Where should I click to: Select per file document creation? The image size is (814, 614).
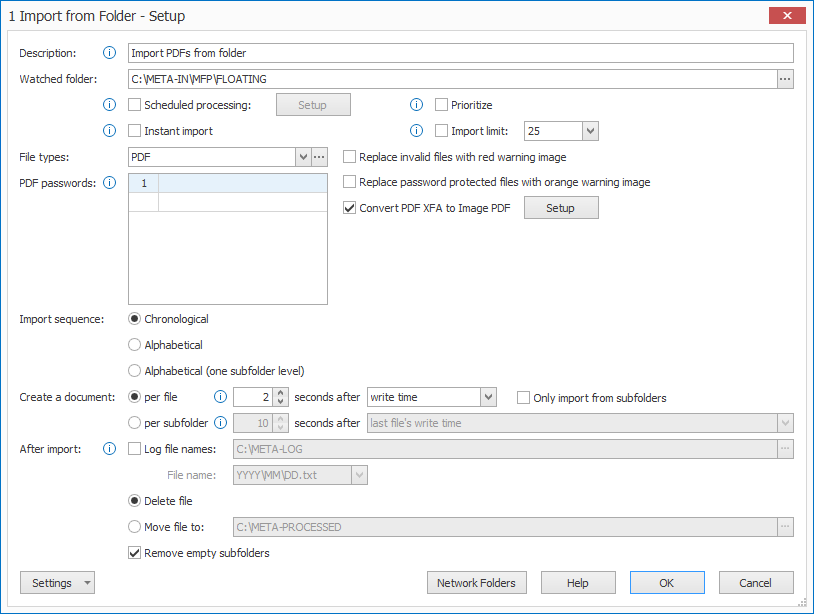[134, 397]
